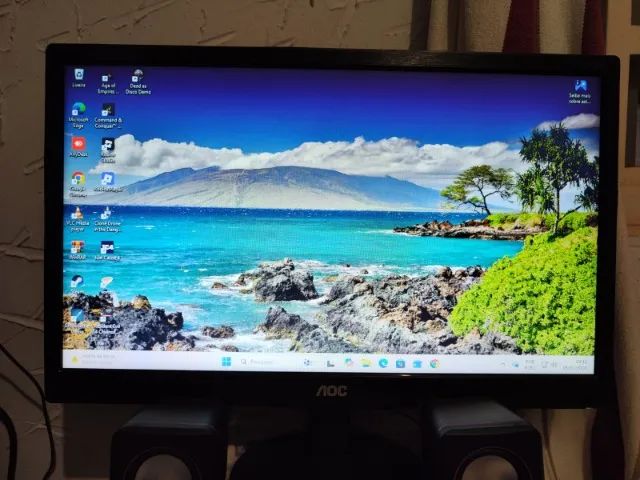
Task: Open the Command & Conquer shortcut
Action: tap(108, 116)
